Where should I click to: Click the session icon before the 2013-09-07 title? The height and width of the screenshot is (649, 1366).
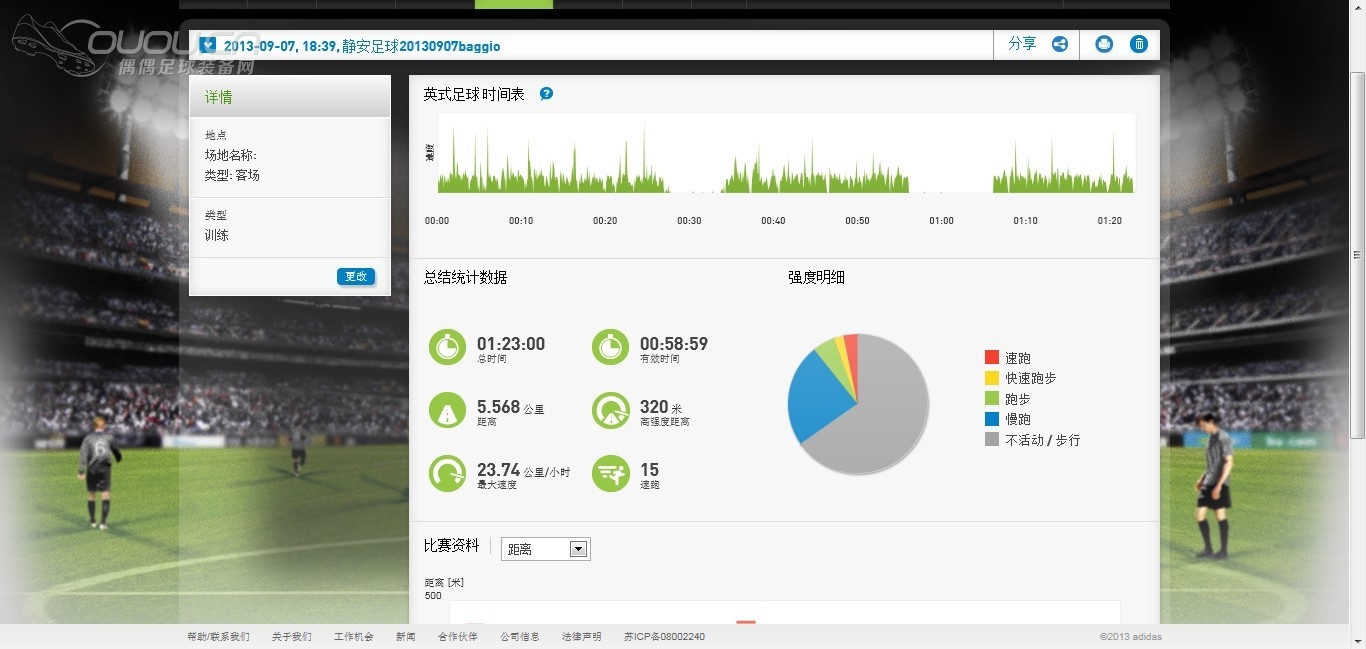coord(207,45)
